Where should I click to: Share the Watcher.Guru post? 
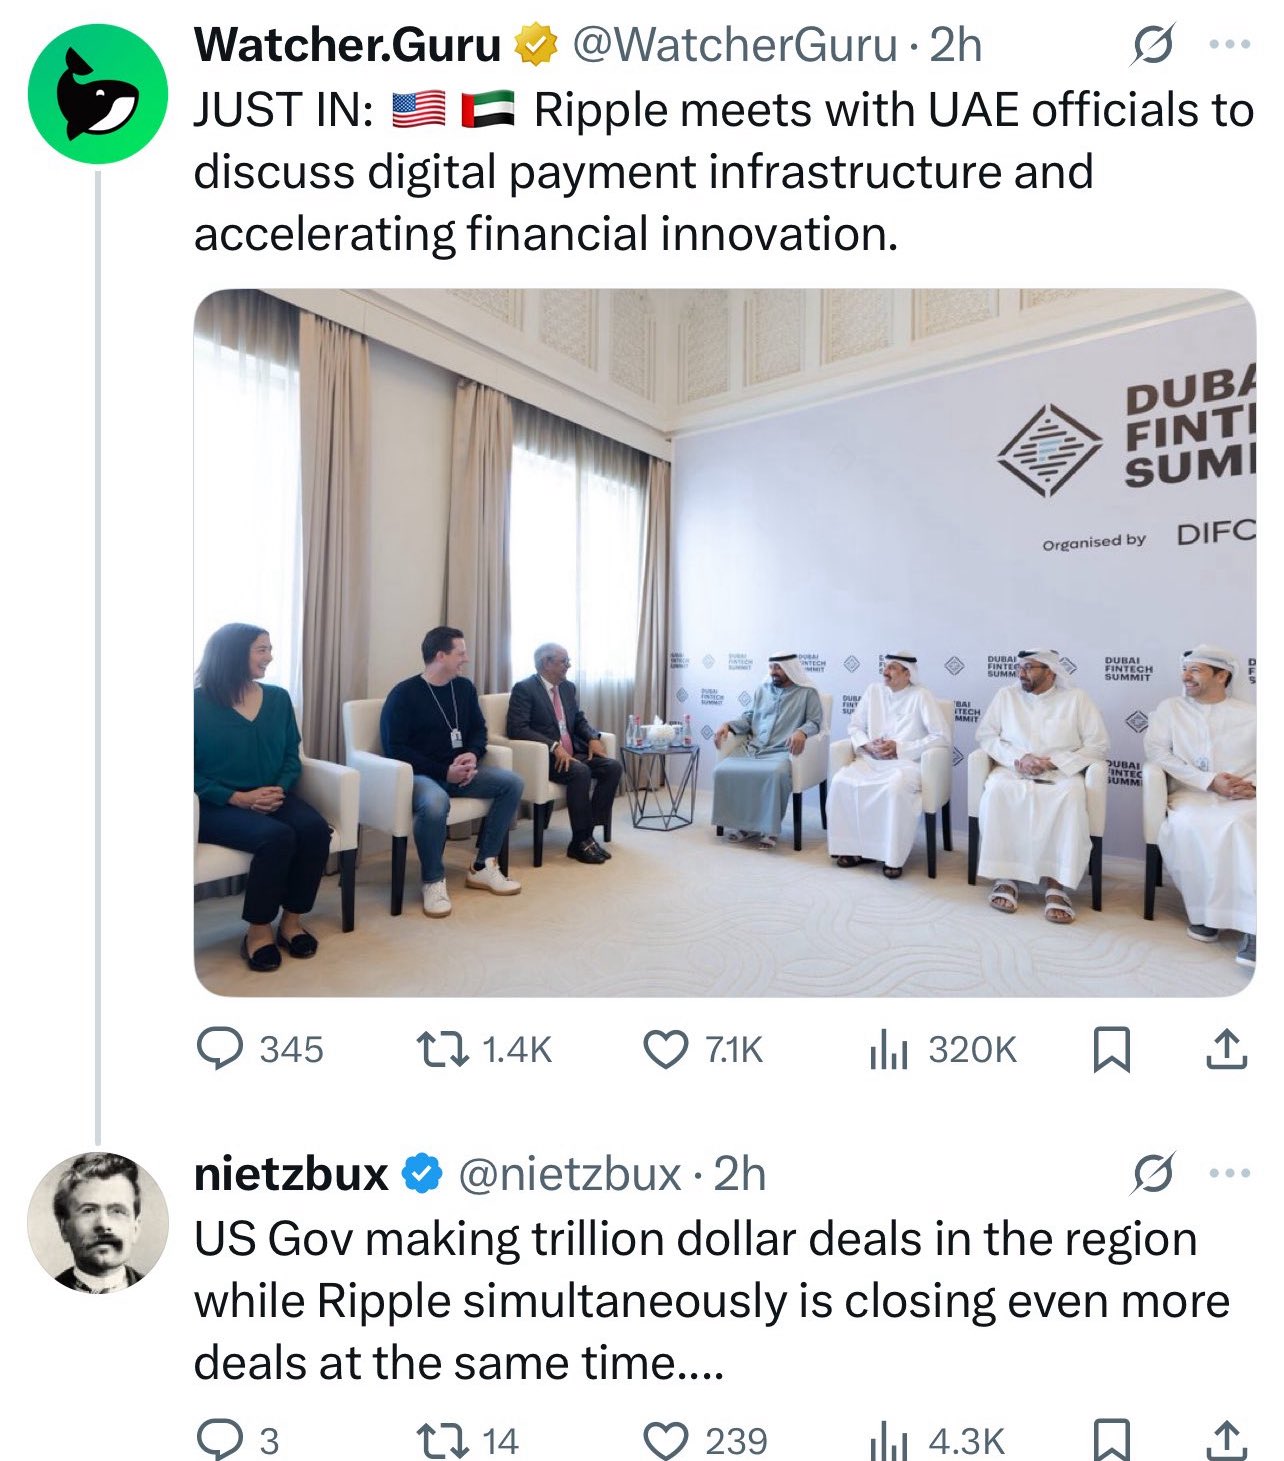click(1227, 1049)
